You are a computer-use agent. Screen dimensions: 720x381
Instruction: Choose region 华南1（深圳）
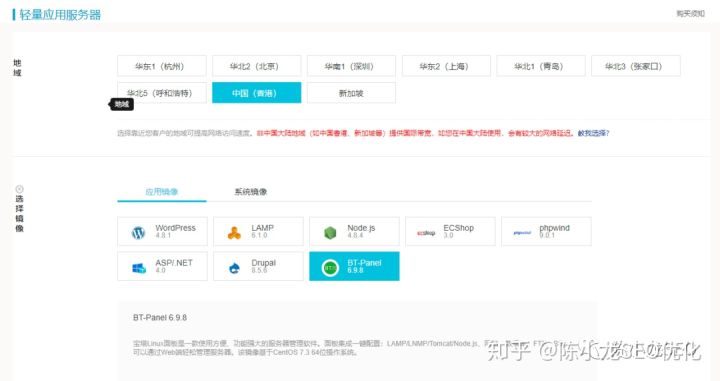click(x=351, y=66)
